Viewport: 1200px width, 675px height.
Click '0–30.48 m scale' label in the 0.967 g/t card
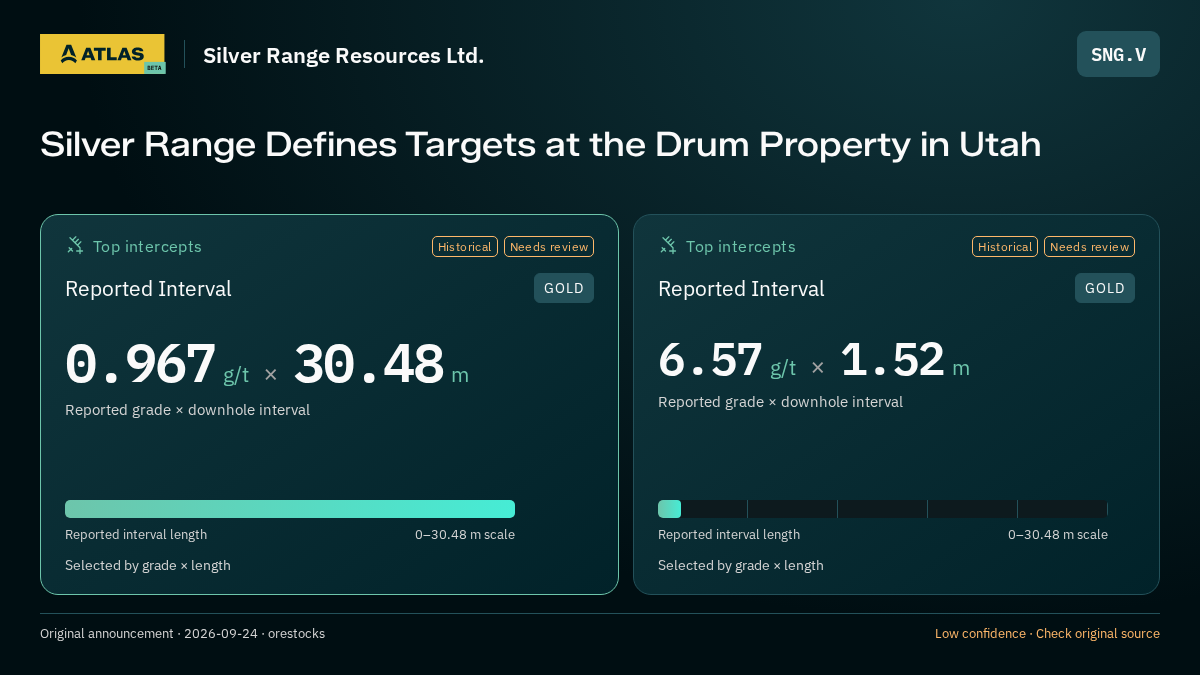tap(465, 535)
